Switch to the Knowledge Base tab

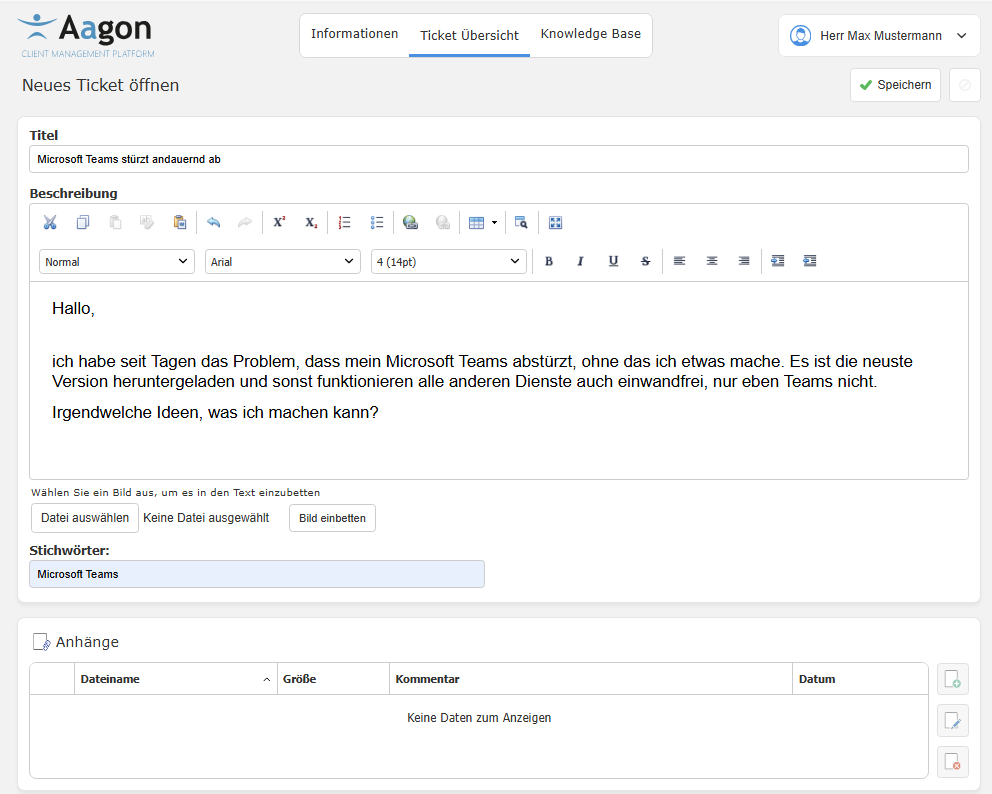[x=590, y=33]
